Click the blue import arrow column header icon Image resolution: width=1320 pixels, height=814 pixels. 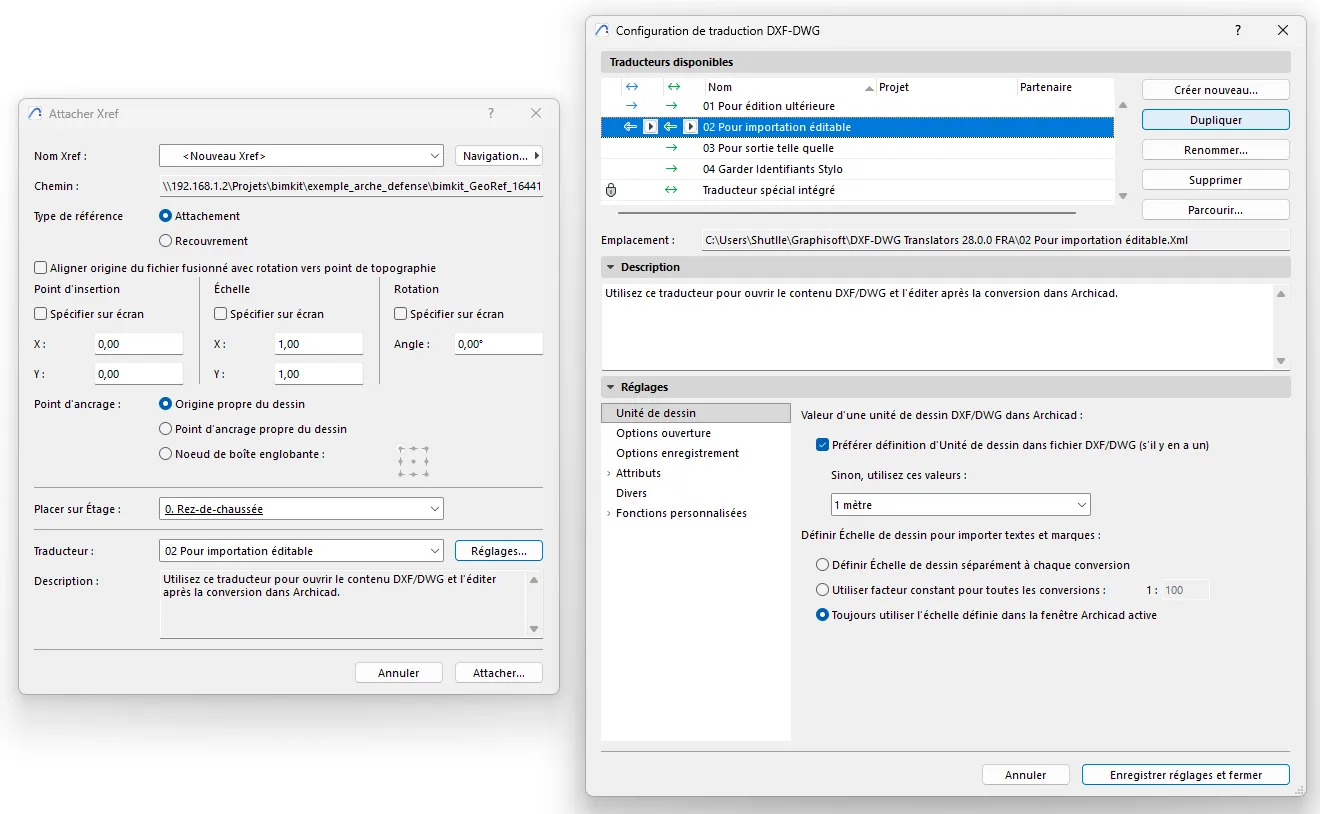tap(631, 87)
